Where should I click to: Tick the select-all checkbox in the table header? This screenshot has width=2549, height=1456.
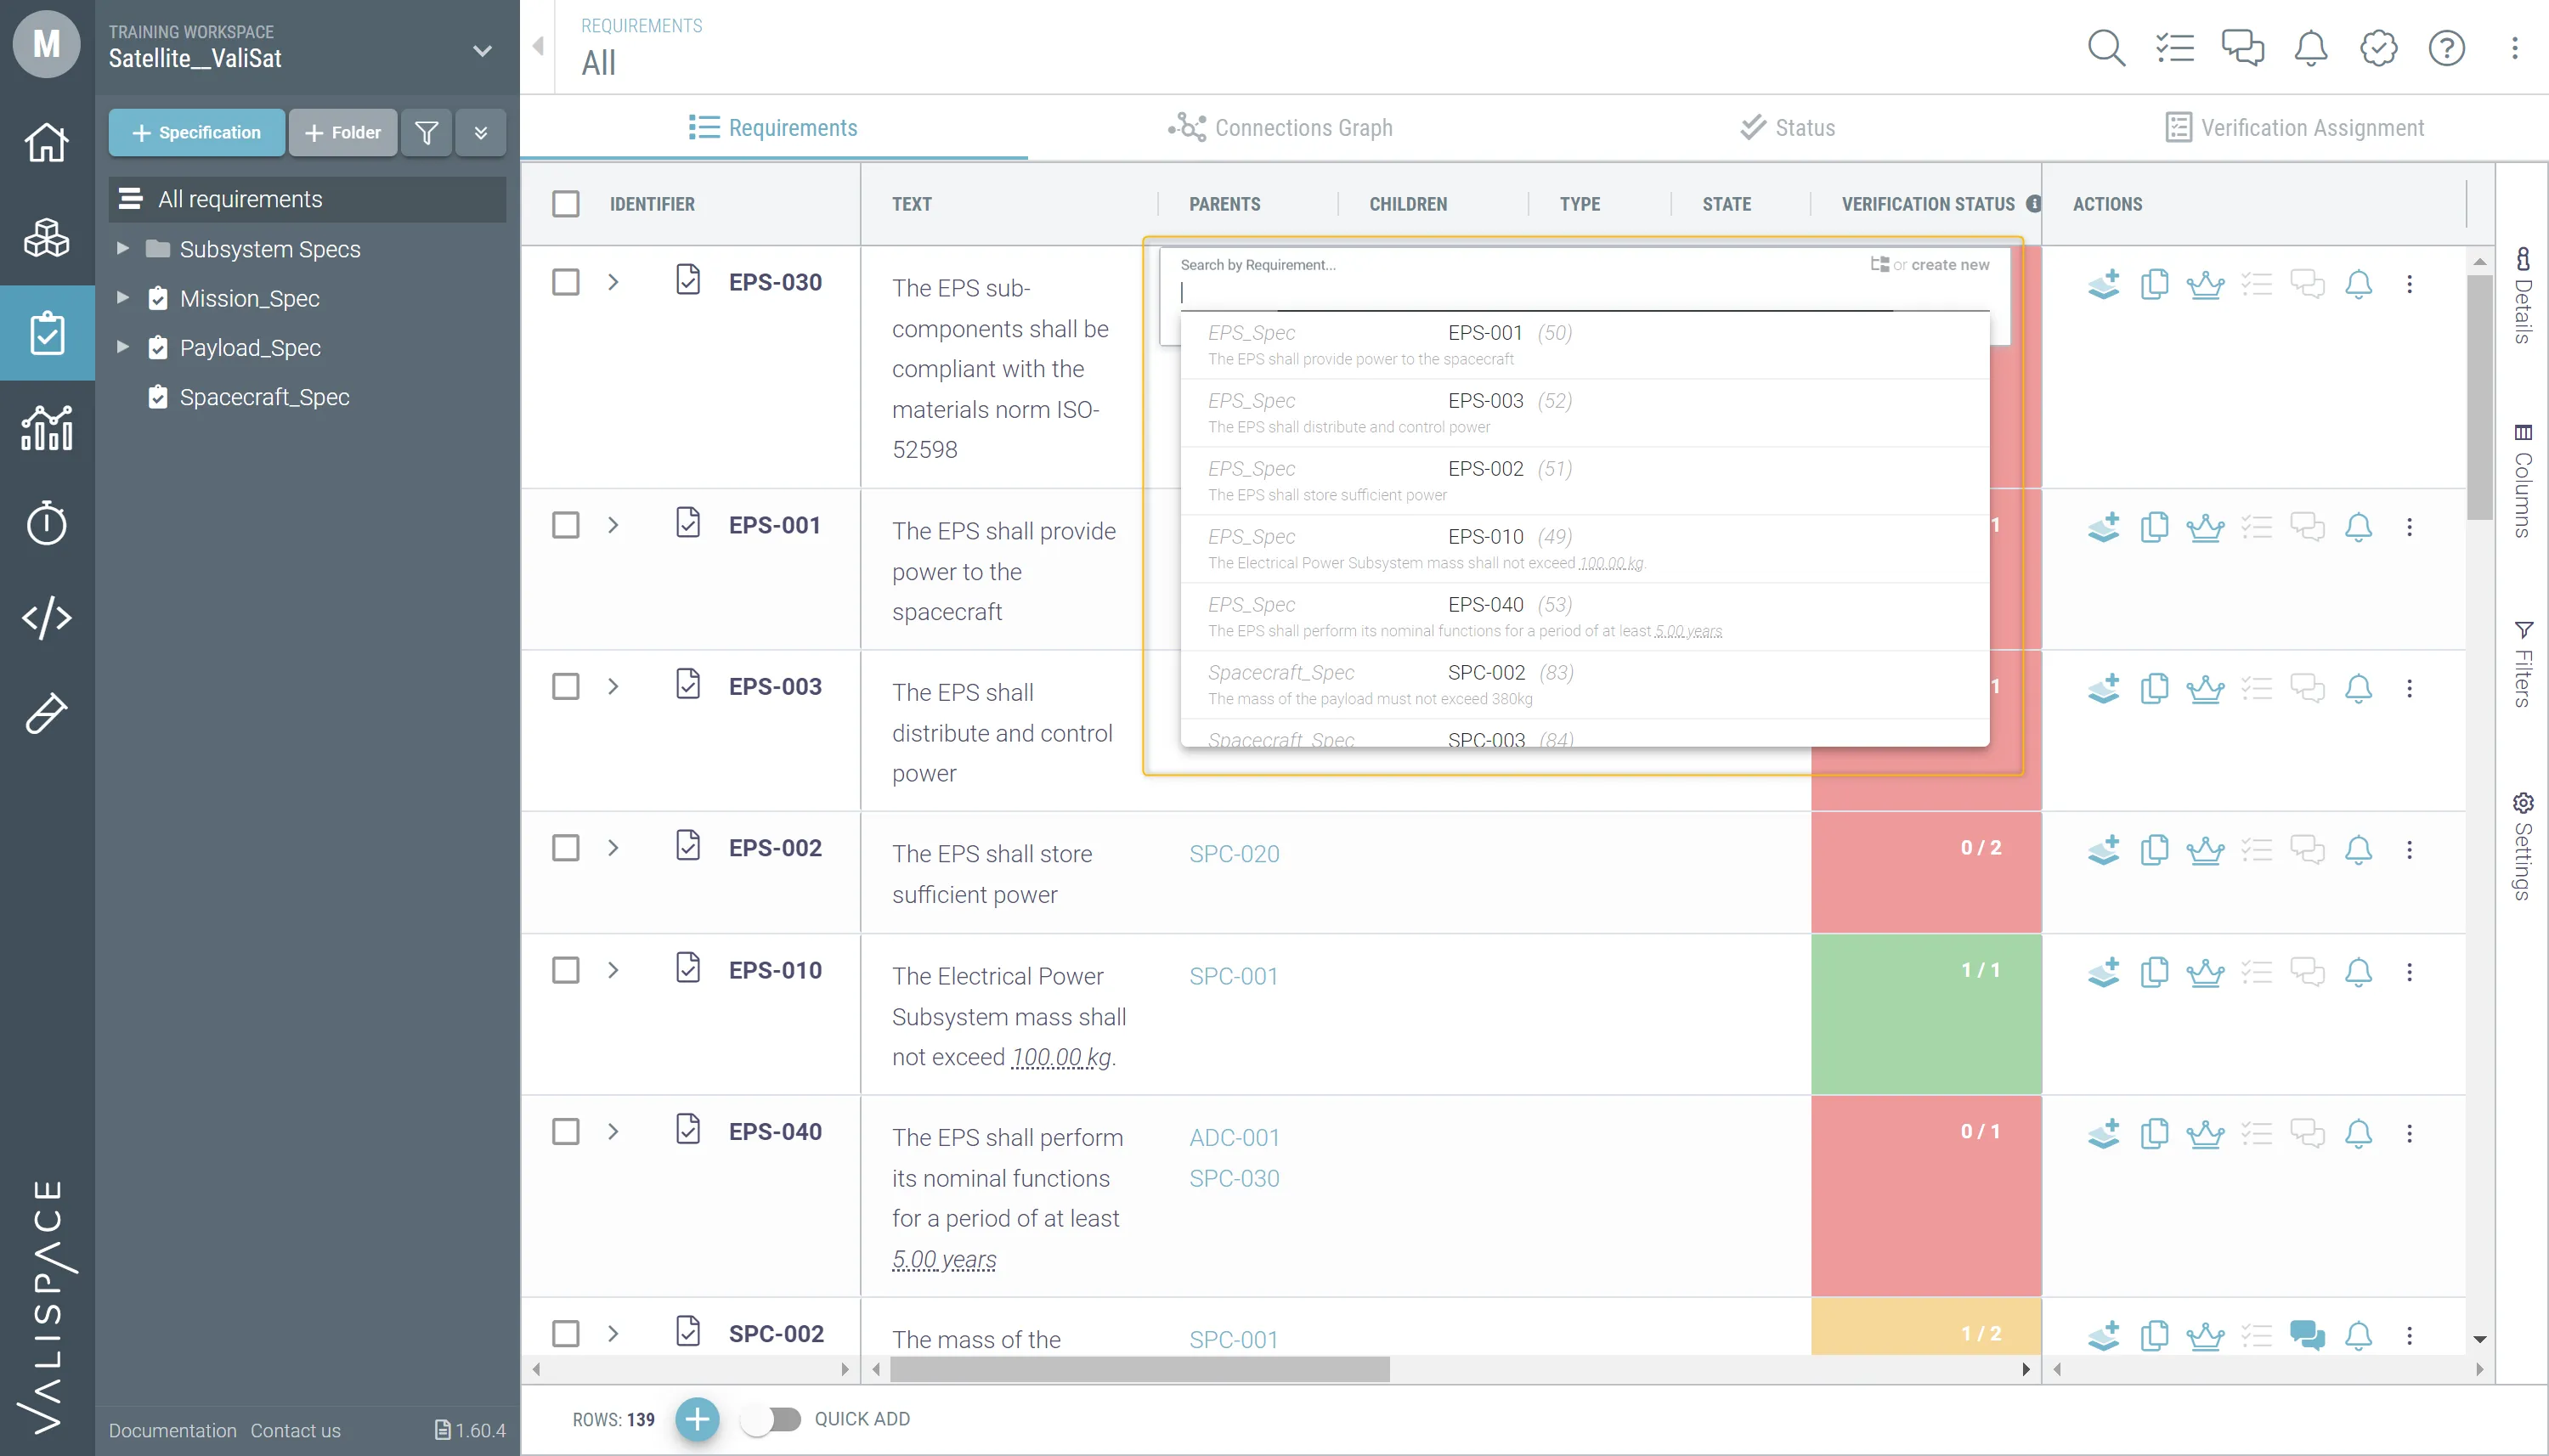pos(566,204)
